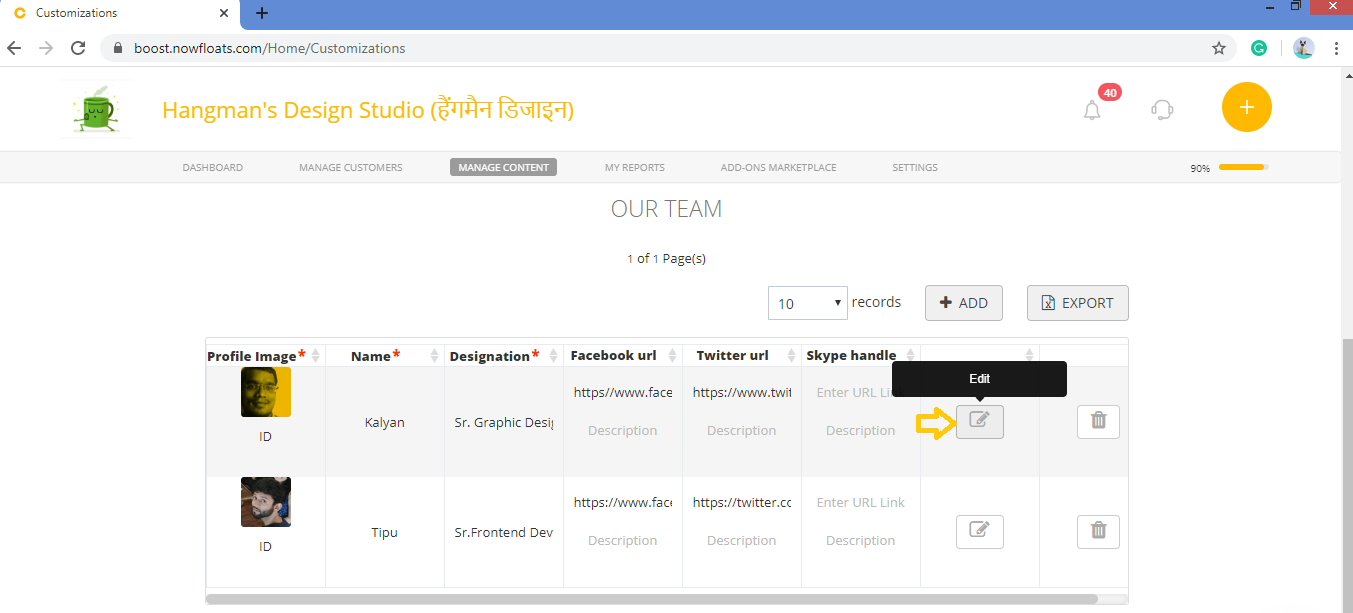Open the Grammarly extension icon
The image size is (1353, 613).
1259,48
